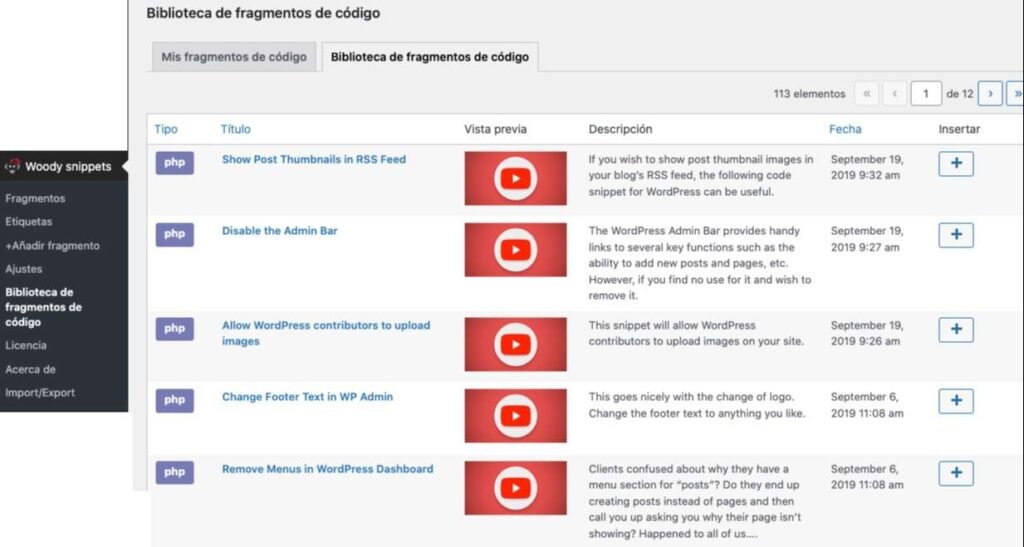The height and width of the screenshot is (547, 1024).
Task: Go to next page of snippets
Action: pos(989,94)
